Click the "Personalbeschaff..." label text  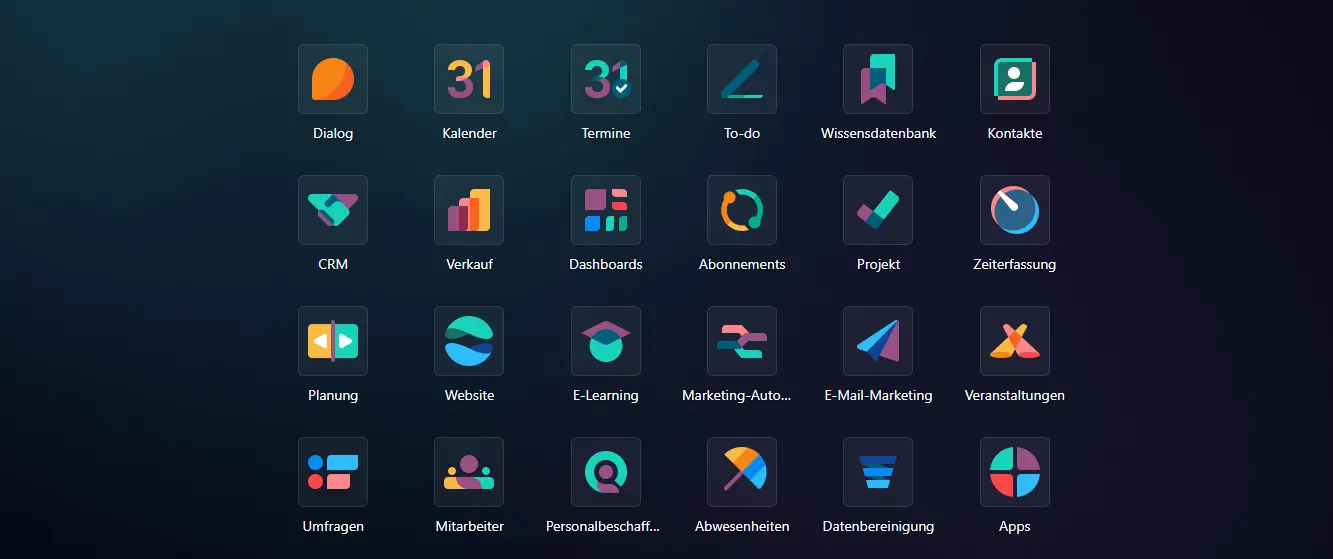[x=603, y=526]
